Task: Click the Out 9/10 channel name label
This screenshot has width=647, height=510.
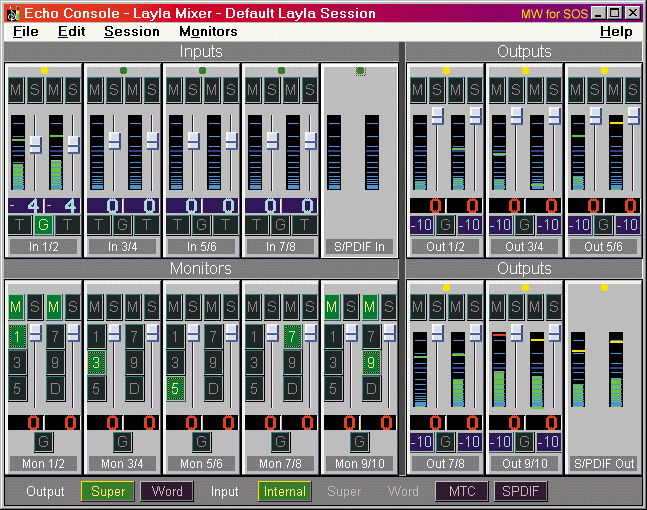Action: click(x=524, y=463)
